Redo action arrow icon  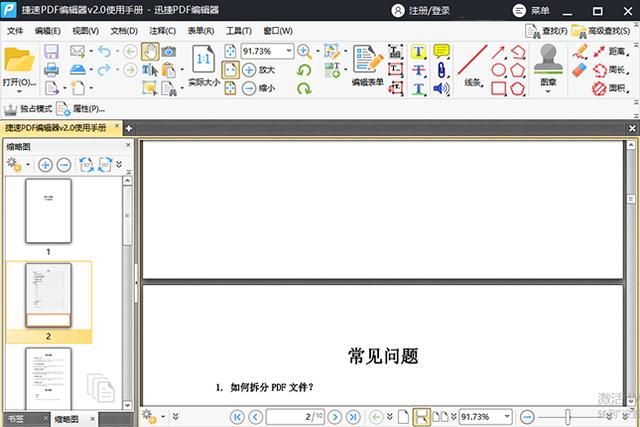click(104, 70)
